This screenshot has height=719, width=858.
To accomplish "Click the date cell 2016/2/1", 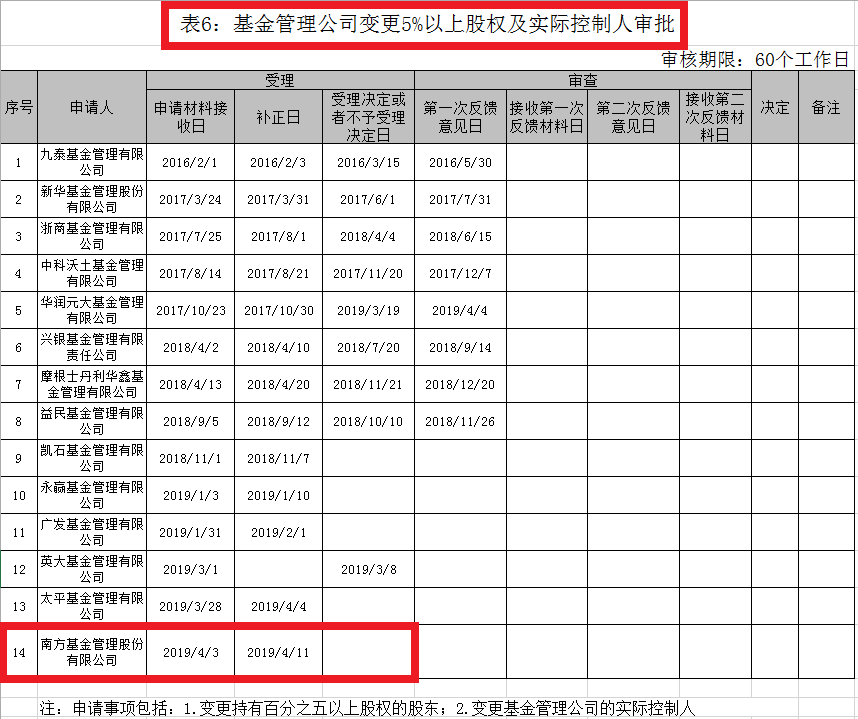I will click(x=190, y=163).
